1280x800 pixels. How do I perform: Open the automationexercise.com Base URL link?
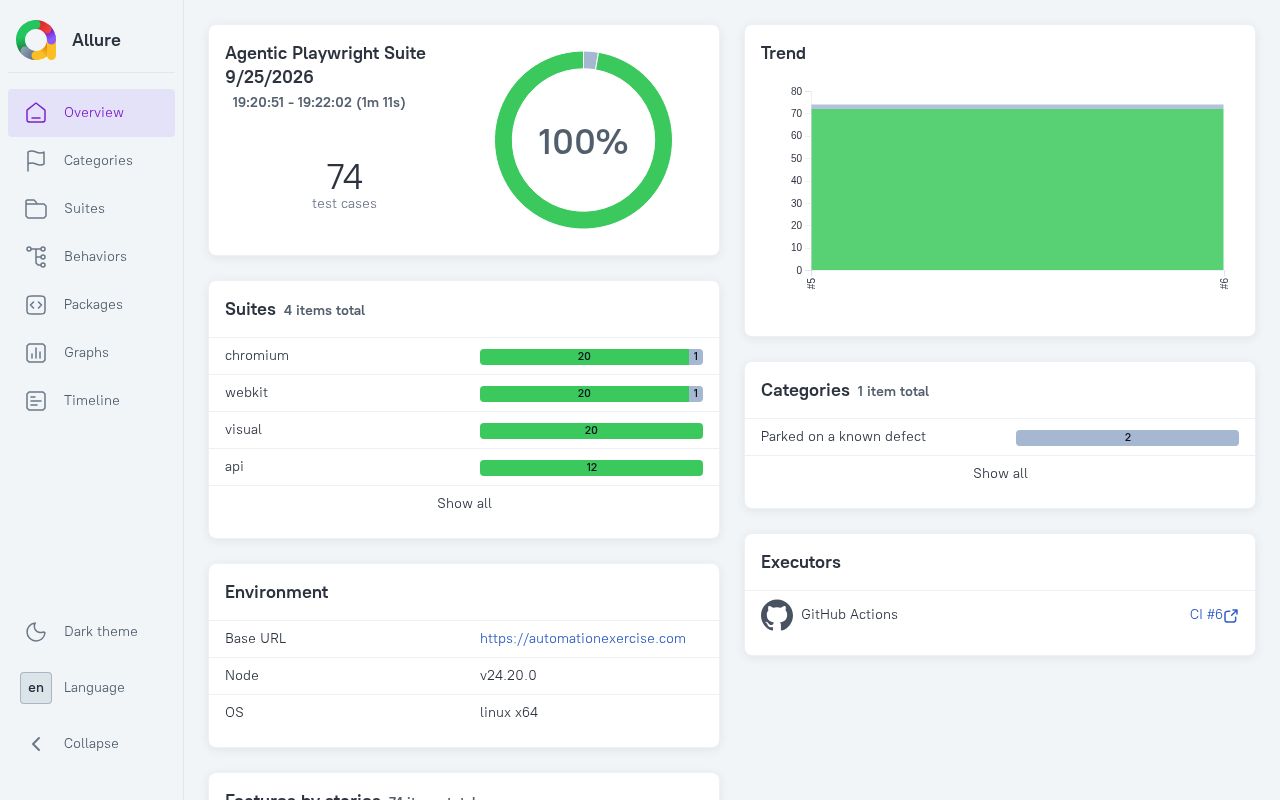[583, 638]
